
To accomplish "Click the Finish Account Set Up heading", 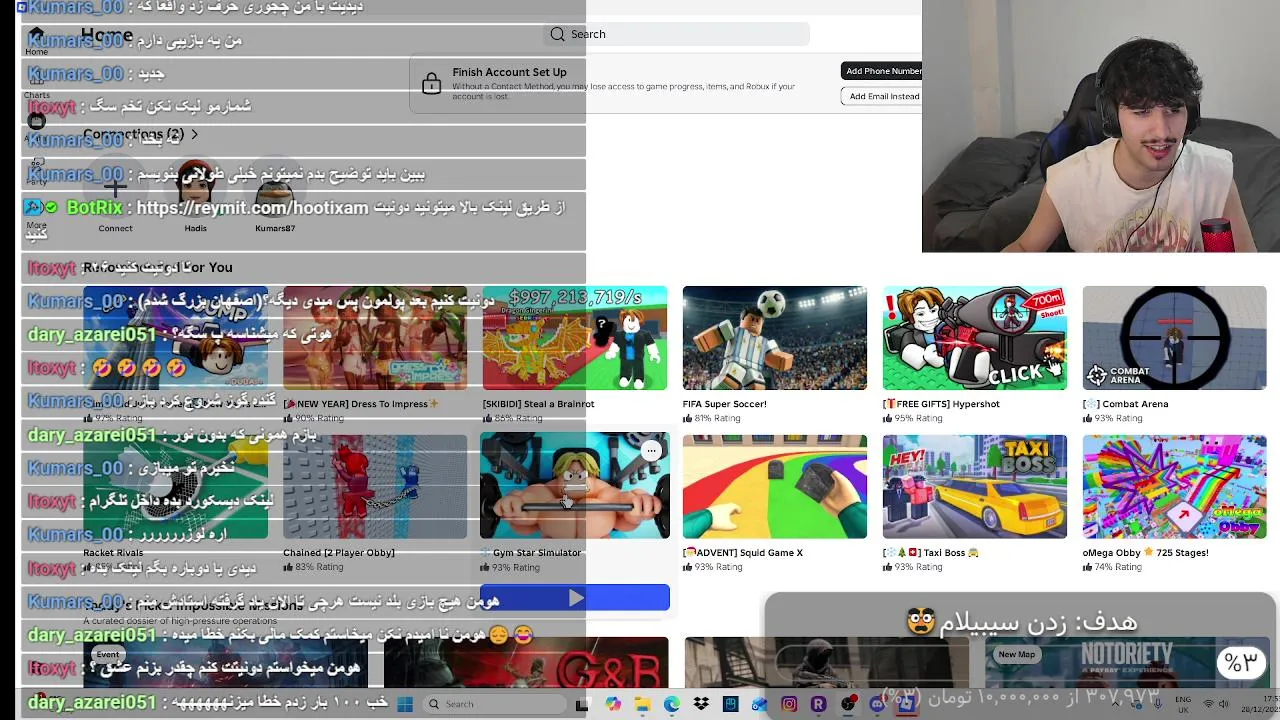I will [509, 72].
